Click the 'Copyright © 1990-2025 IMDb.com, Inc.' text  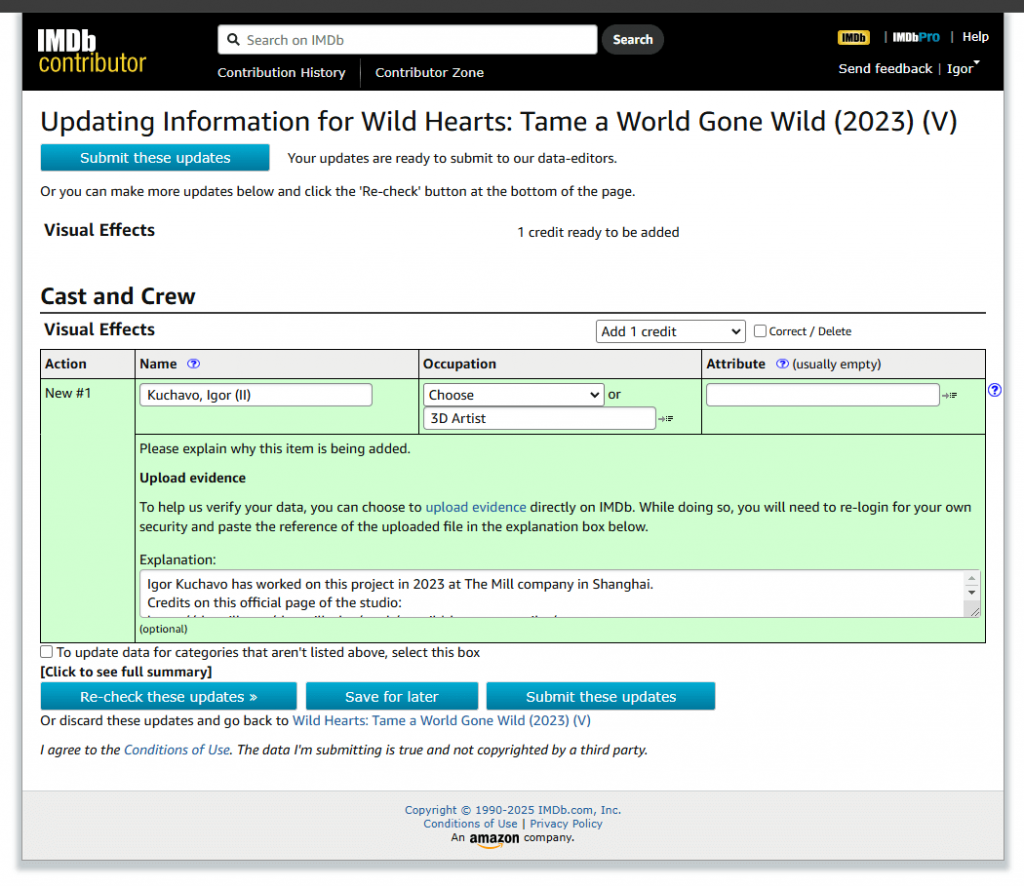coord(513,810)
